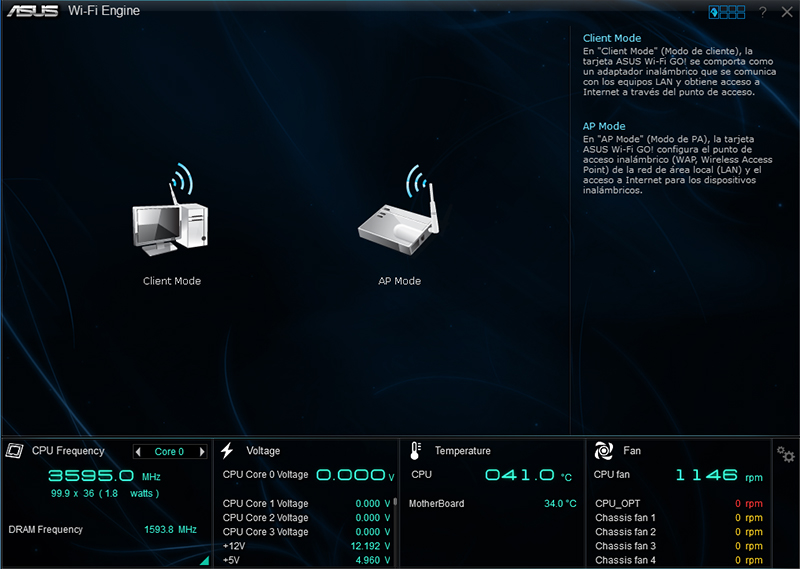Click the Fan panel title
Screen dimensions: 800x569
[x=632, y=451]
